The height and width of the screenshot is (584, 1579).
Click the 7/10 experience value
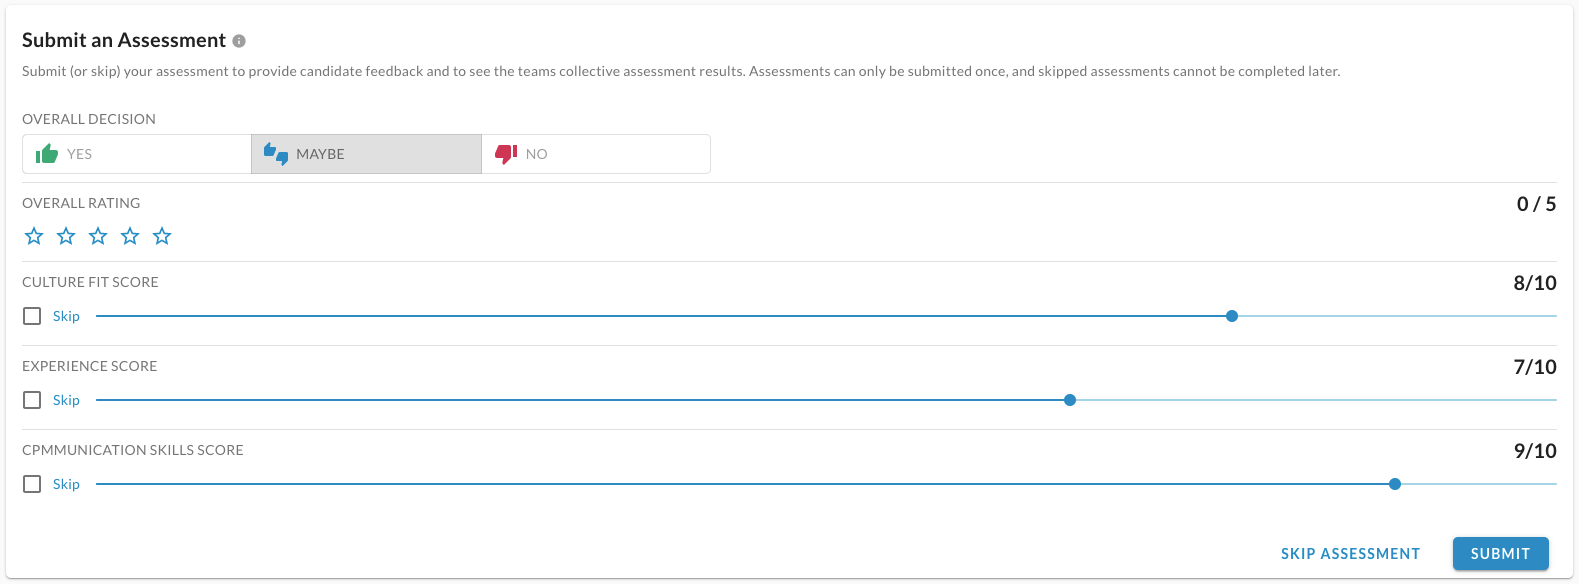1535,367
